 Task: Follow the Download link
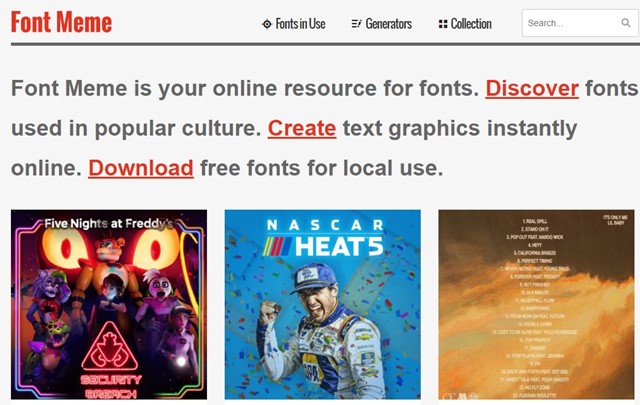coord(141,168)
